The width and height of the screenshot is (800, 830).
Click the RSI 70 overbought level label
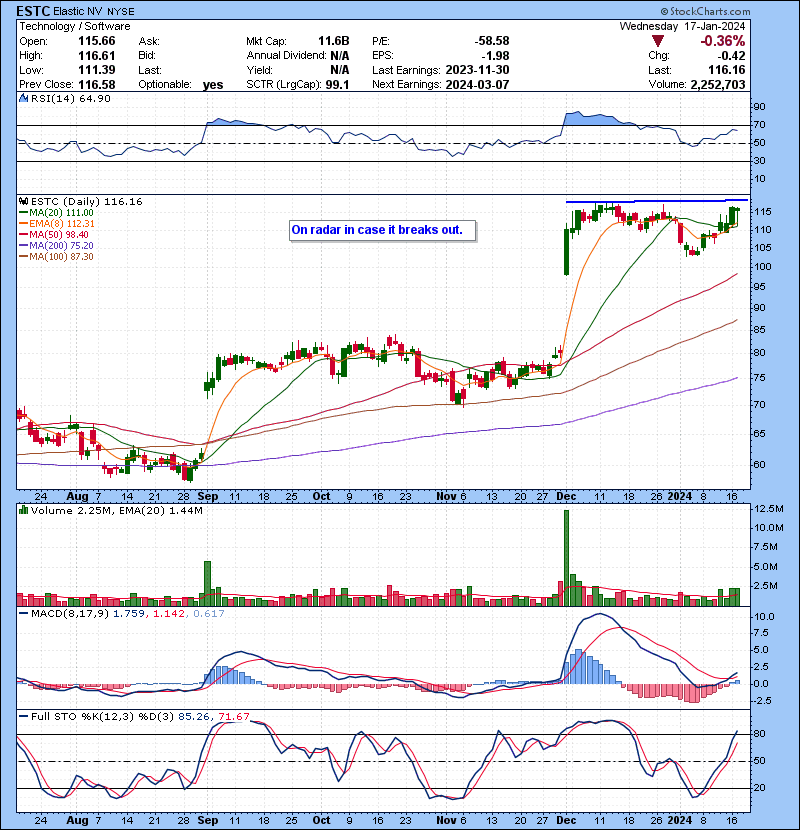point(760,125)
